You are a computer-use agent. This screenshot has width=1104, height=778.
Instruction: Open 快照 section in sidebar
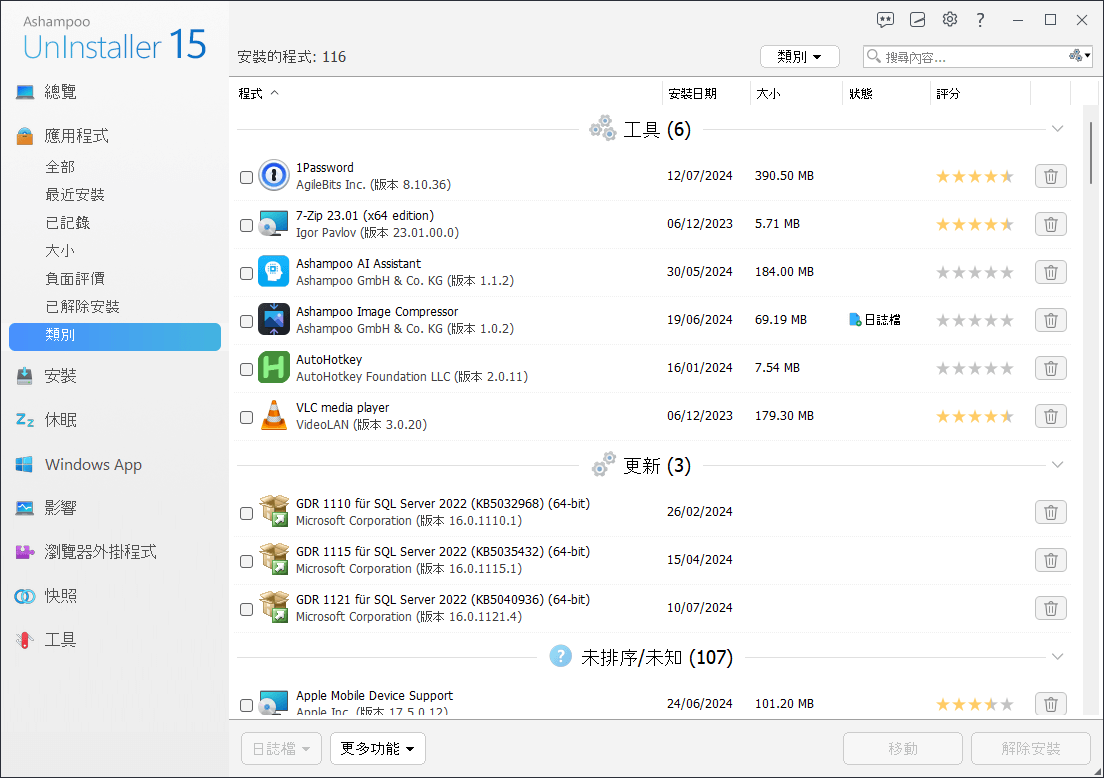(61, 596)
